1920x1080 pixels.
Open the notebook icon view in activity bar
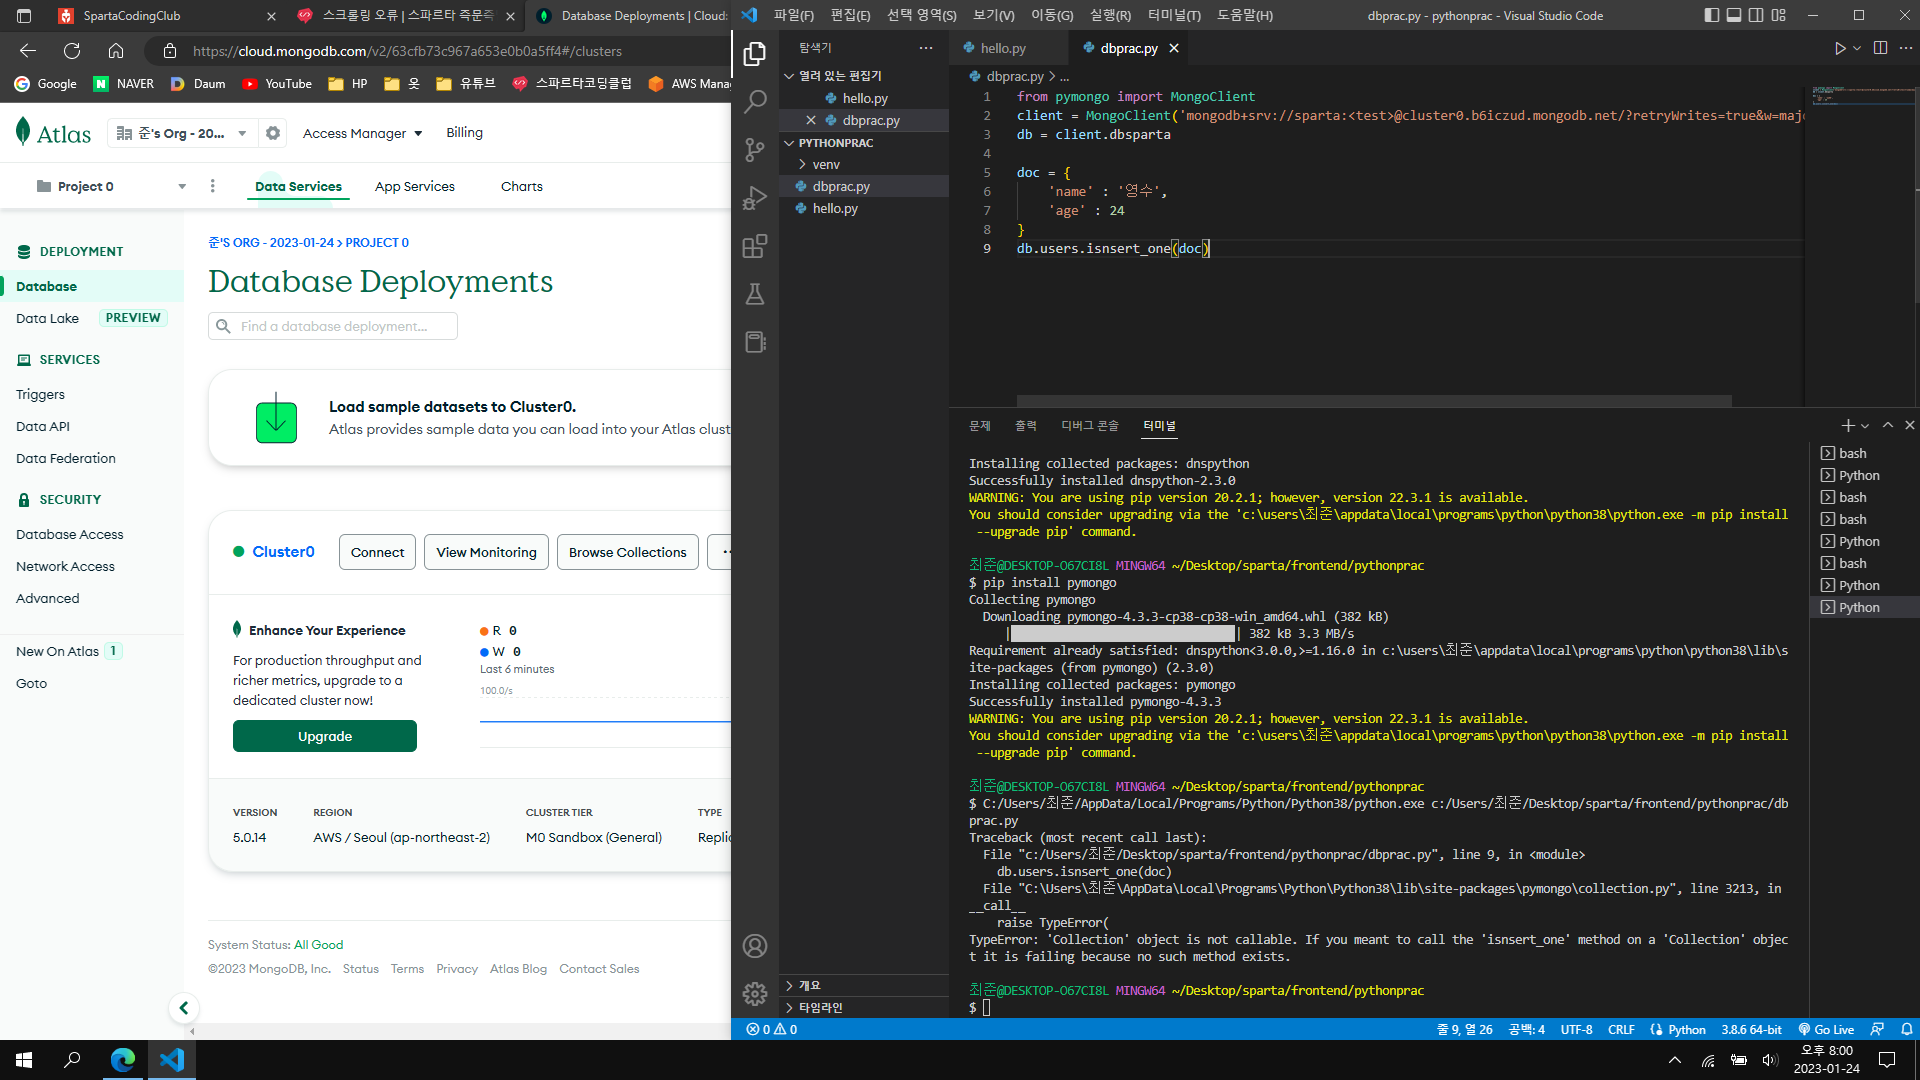click(755, 342)
